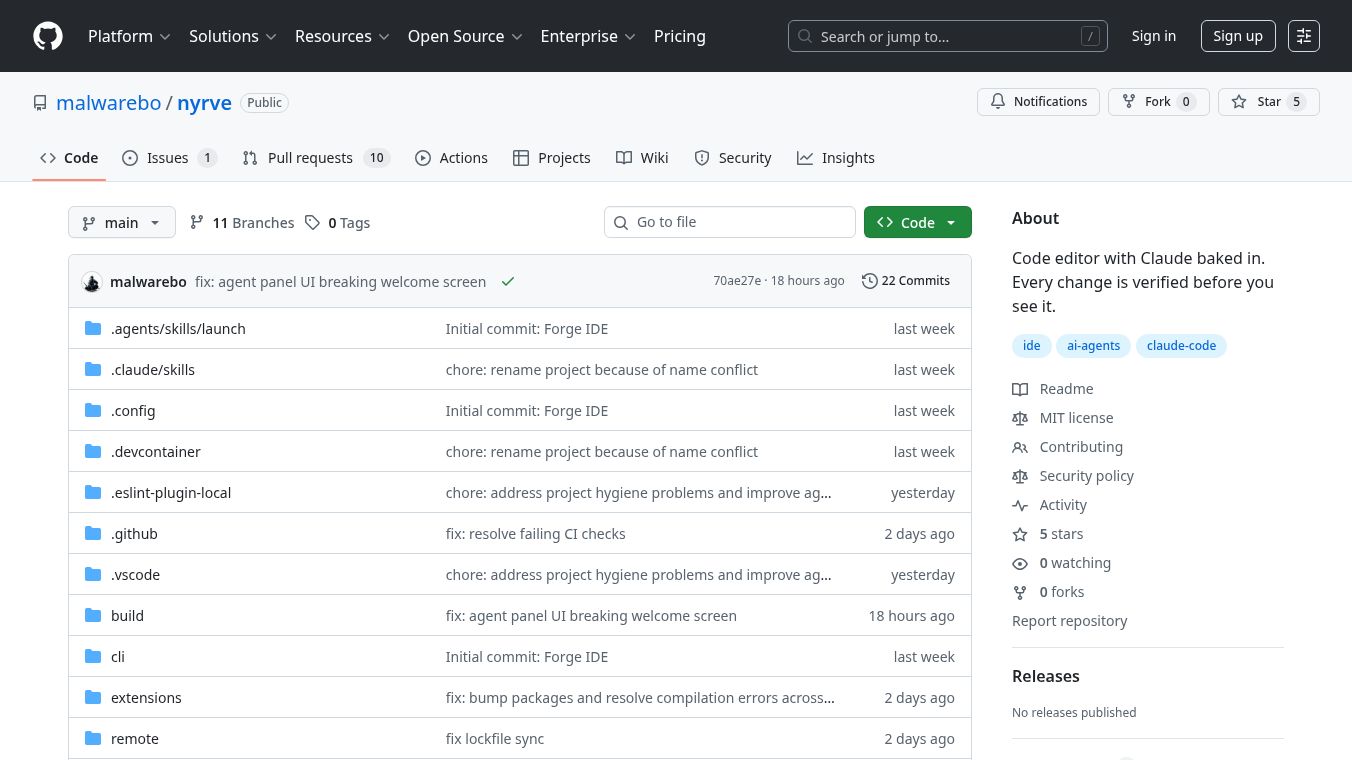Open the Notifications bell button
1352x760 pixels.
pyautogui.click(x=1038, y=102)
